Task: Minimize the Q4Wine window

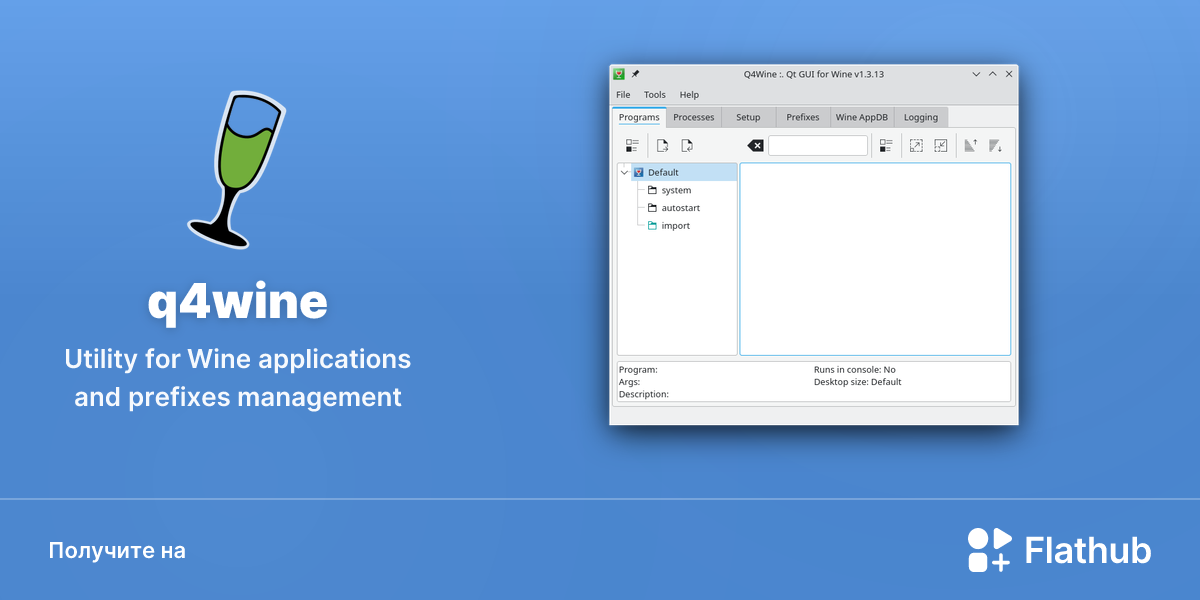Action: 977,74
